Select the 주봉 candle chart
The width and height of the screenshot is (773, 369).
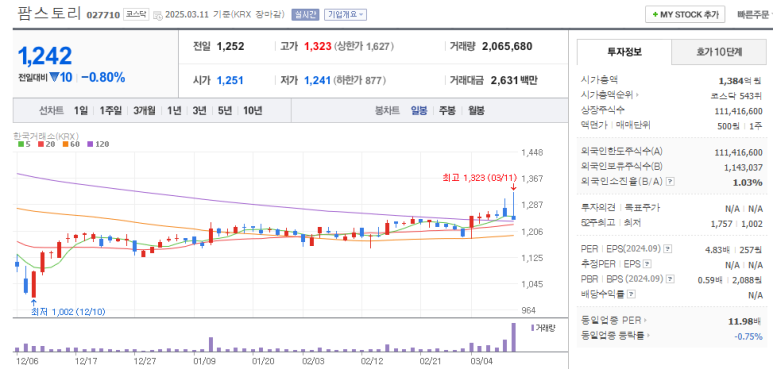pyautogui.click(x=447, y=111)
